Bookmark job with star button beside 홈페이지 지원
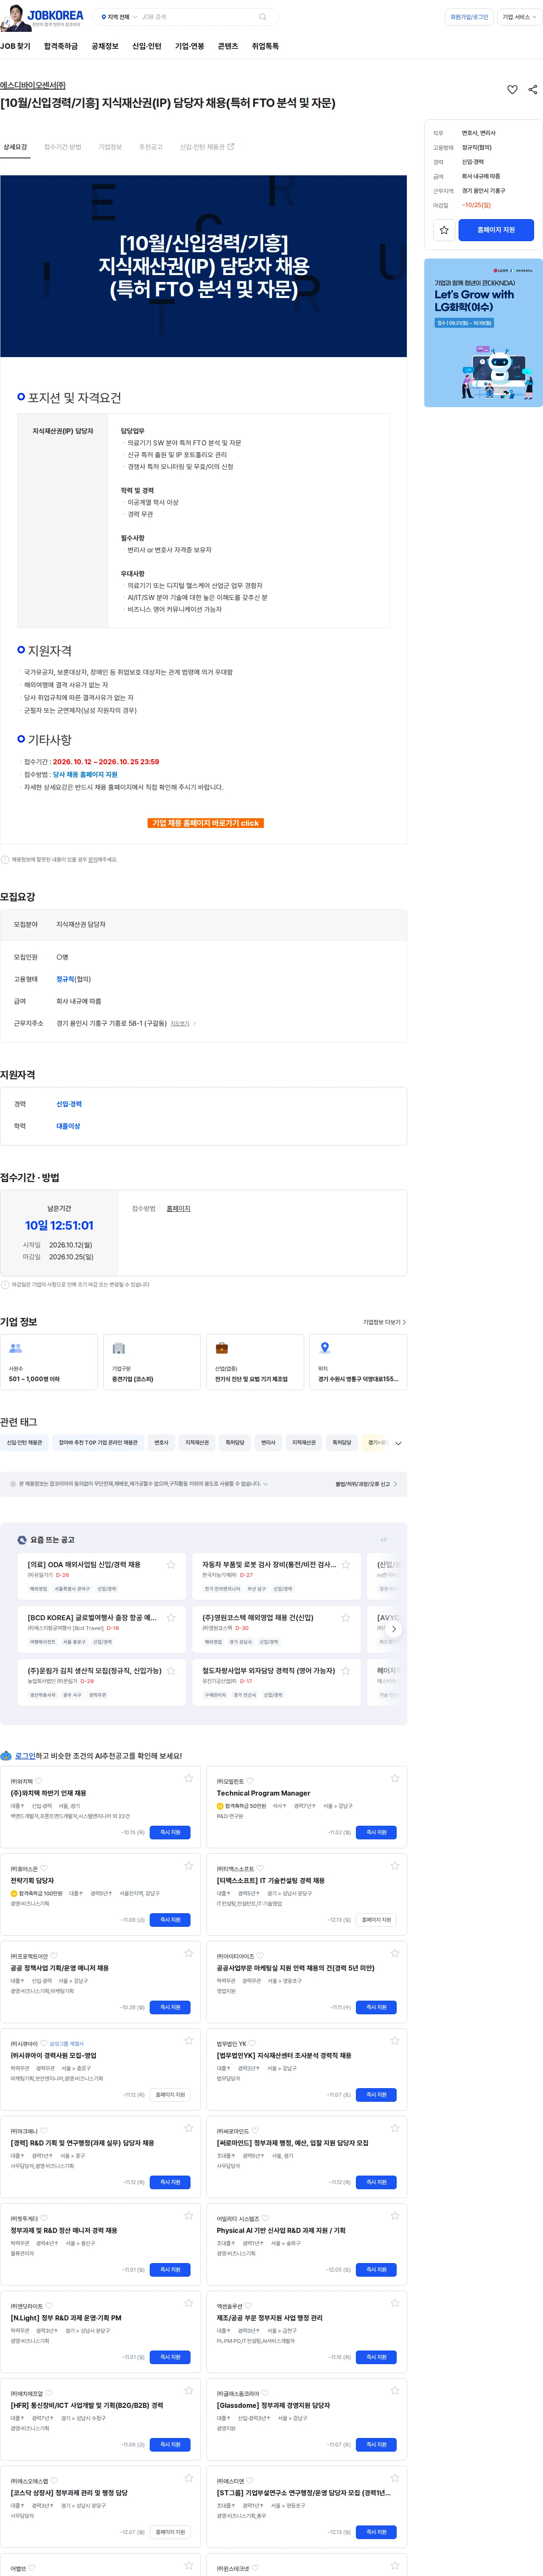 444,230
